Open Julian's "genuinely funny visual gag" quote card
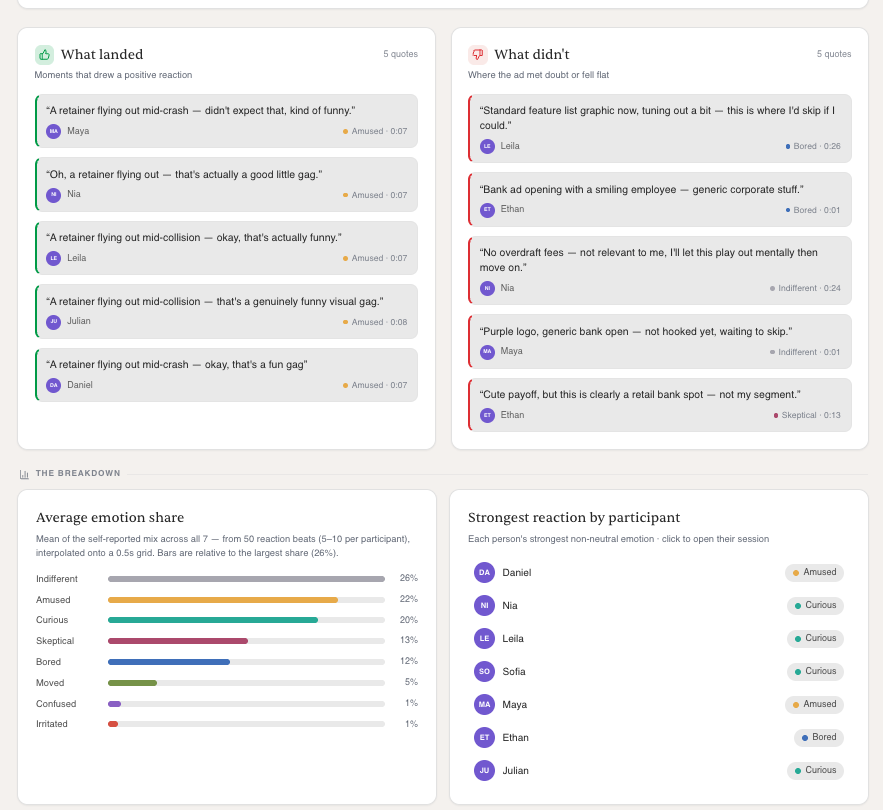Viewport: 883px width, 810px height. click(226, 311)
